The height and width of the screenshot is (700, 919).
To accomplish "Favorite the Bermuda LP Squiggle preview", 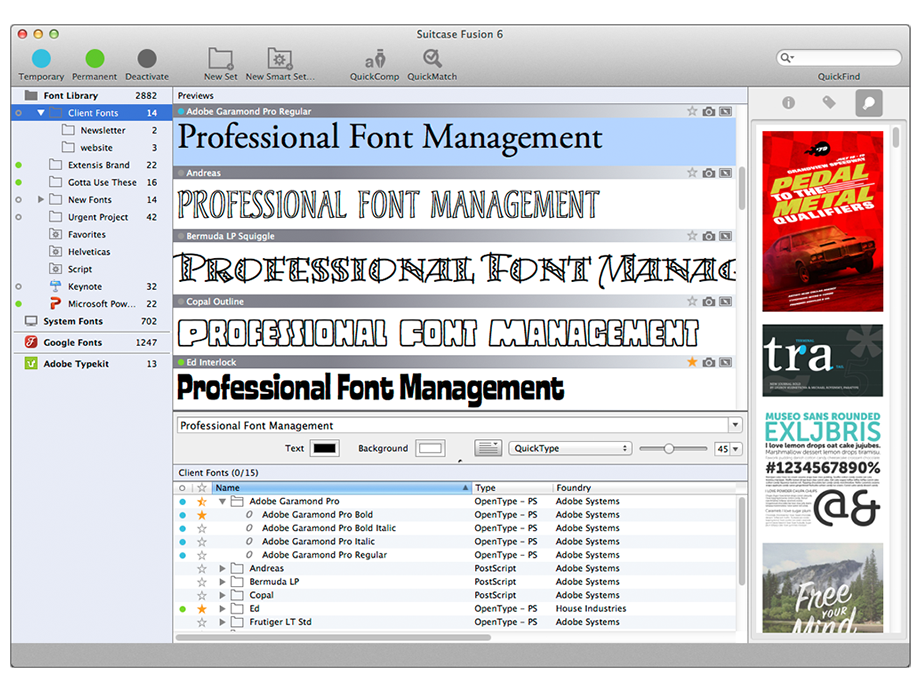I will pos(692,236).
